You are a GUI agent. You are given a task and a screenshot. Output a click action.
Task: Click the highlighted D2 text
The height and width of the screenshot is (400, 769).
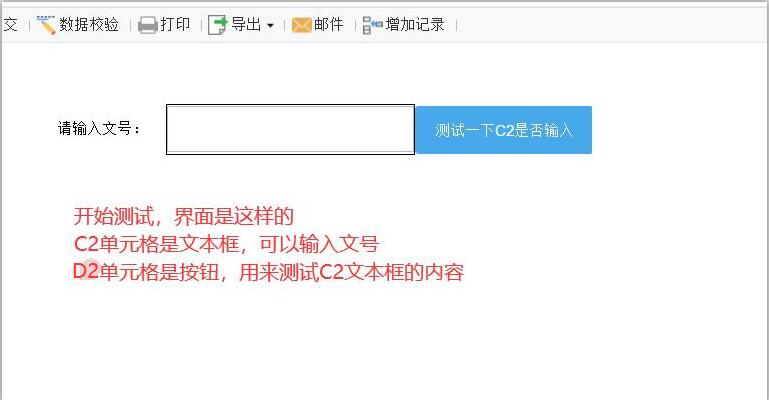(86, 271)
